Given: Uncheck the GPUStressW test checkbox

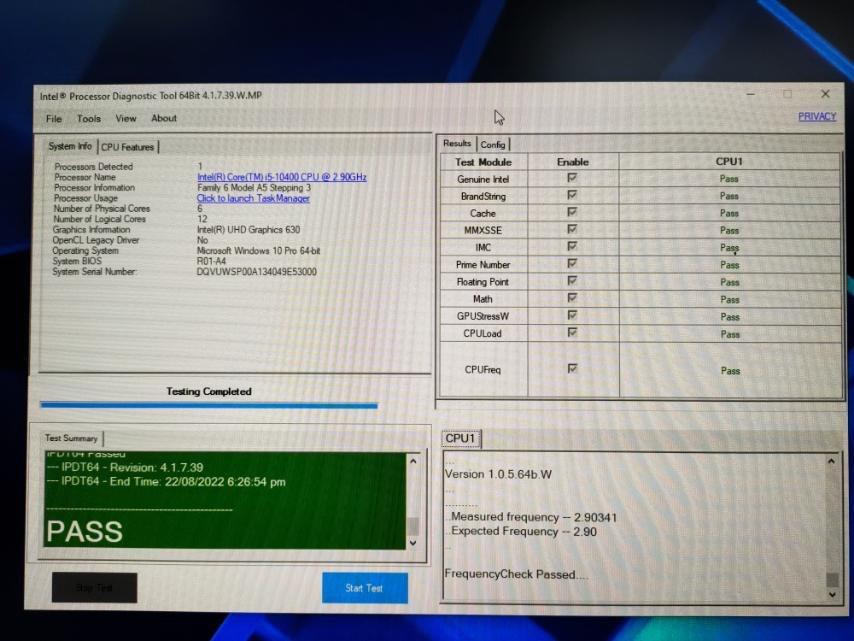Looking at the screenshot, I should [x=572, y=315].
